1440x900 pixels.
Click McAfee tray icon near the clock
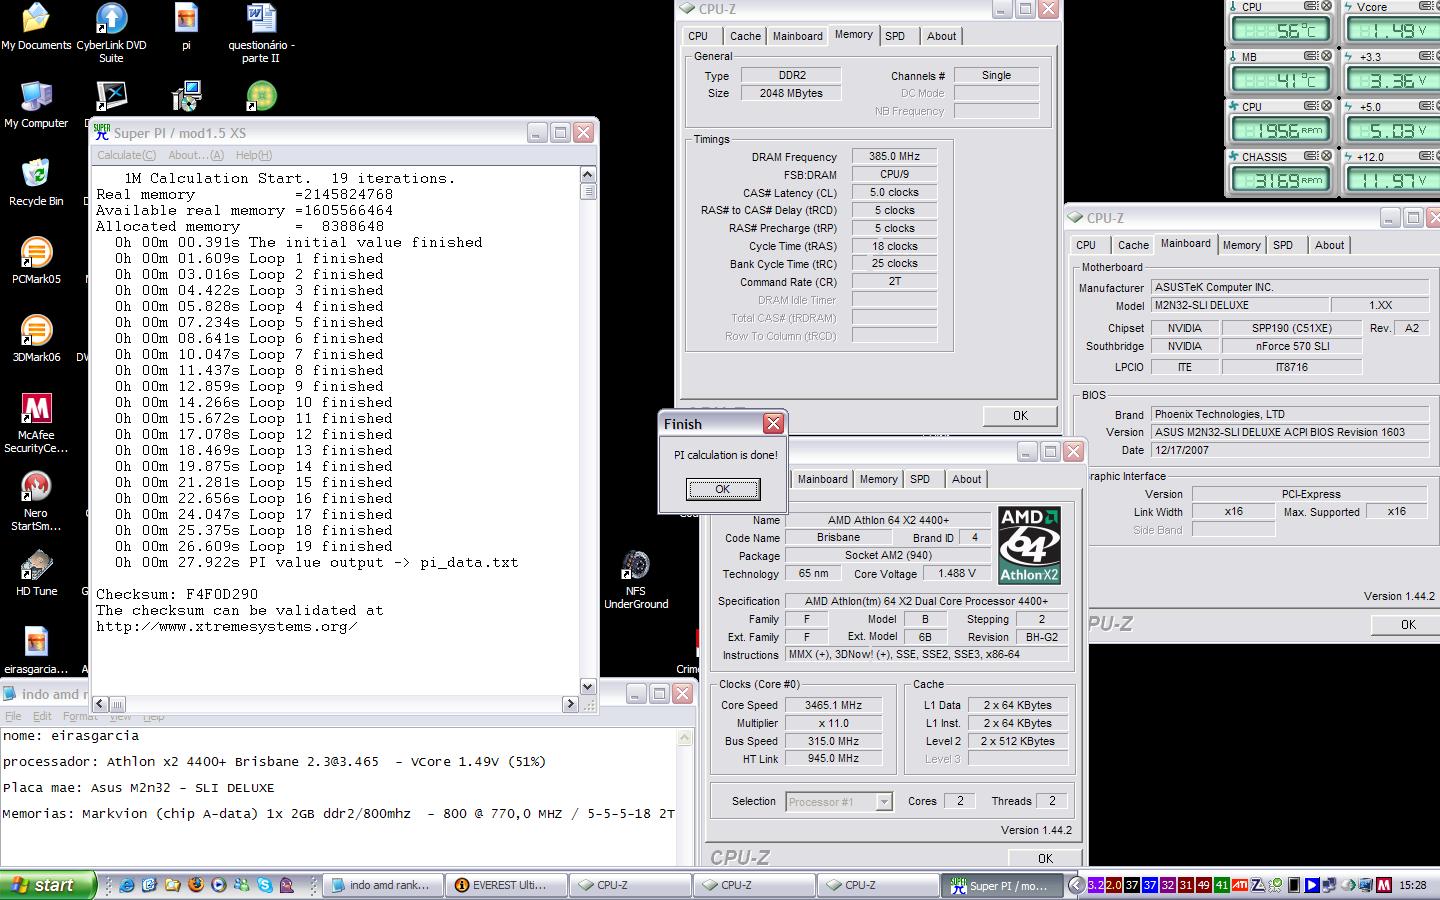click(1384, 885)
